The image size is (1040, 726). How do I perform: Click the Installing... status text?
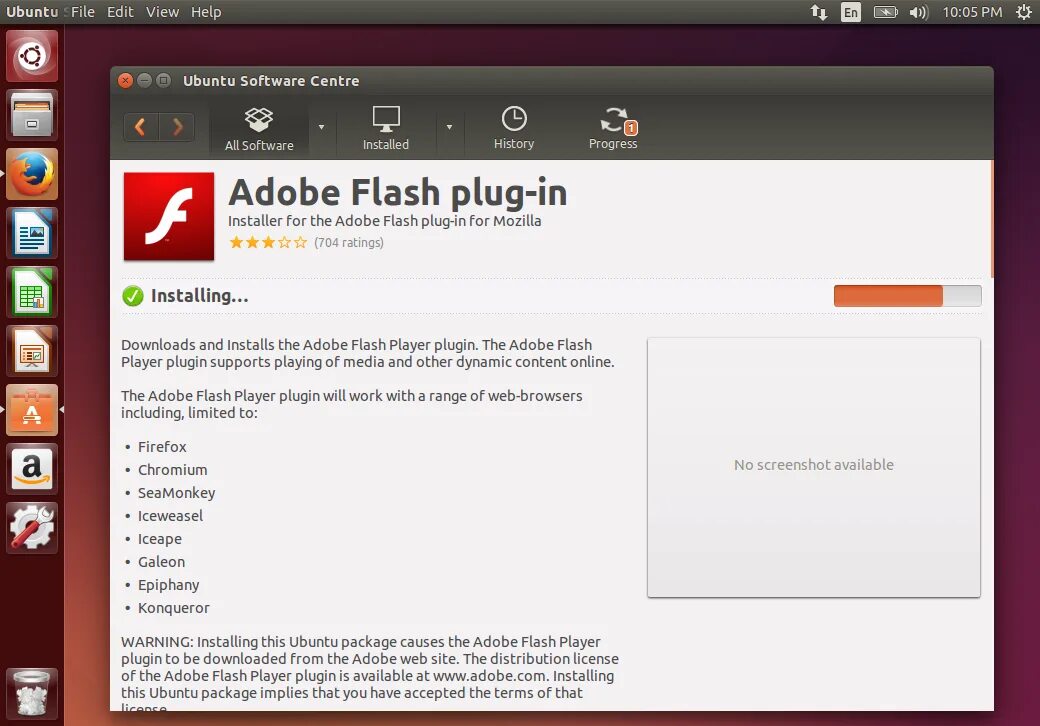coord(200,296)
